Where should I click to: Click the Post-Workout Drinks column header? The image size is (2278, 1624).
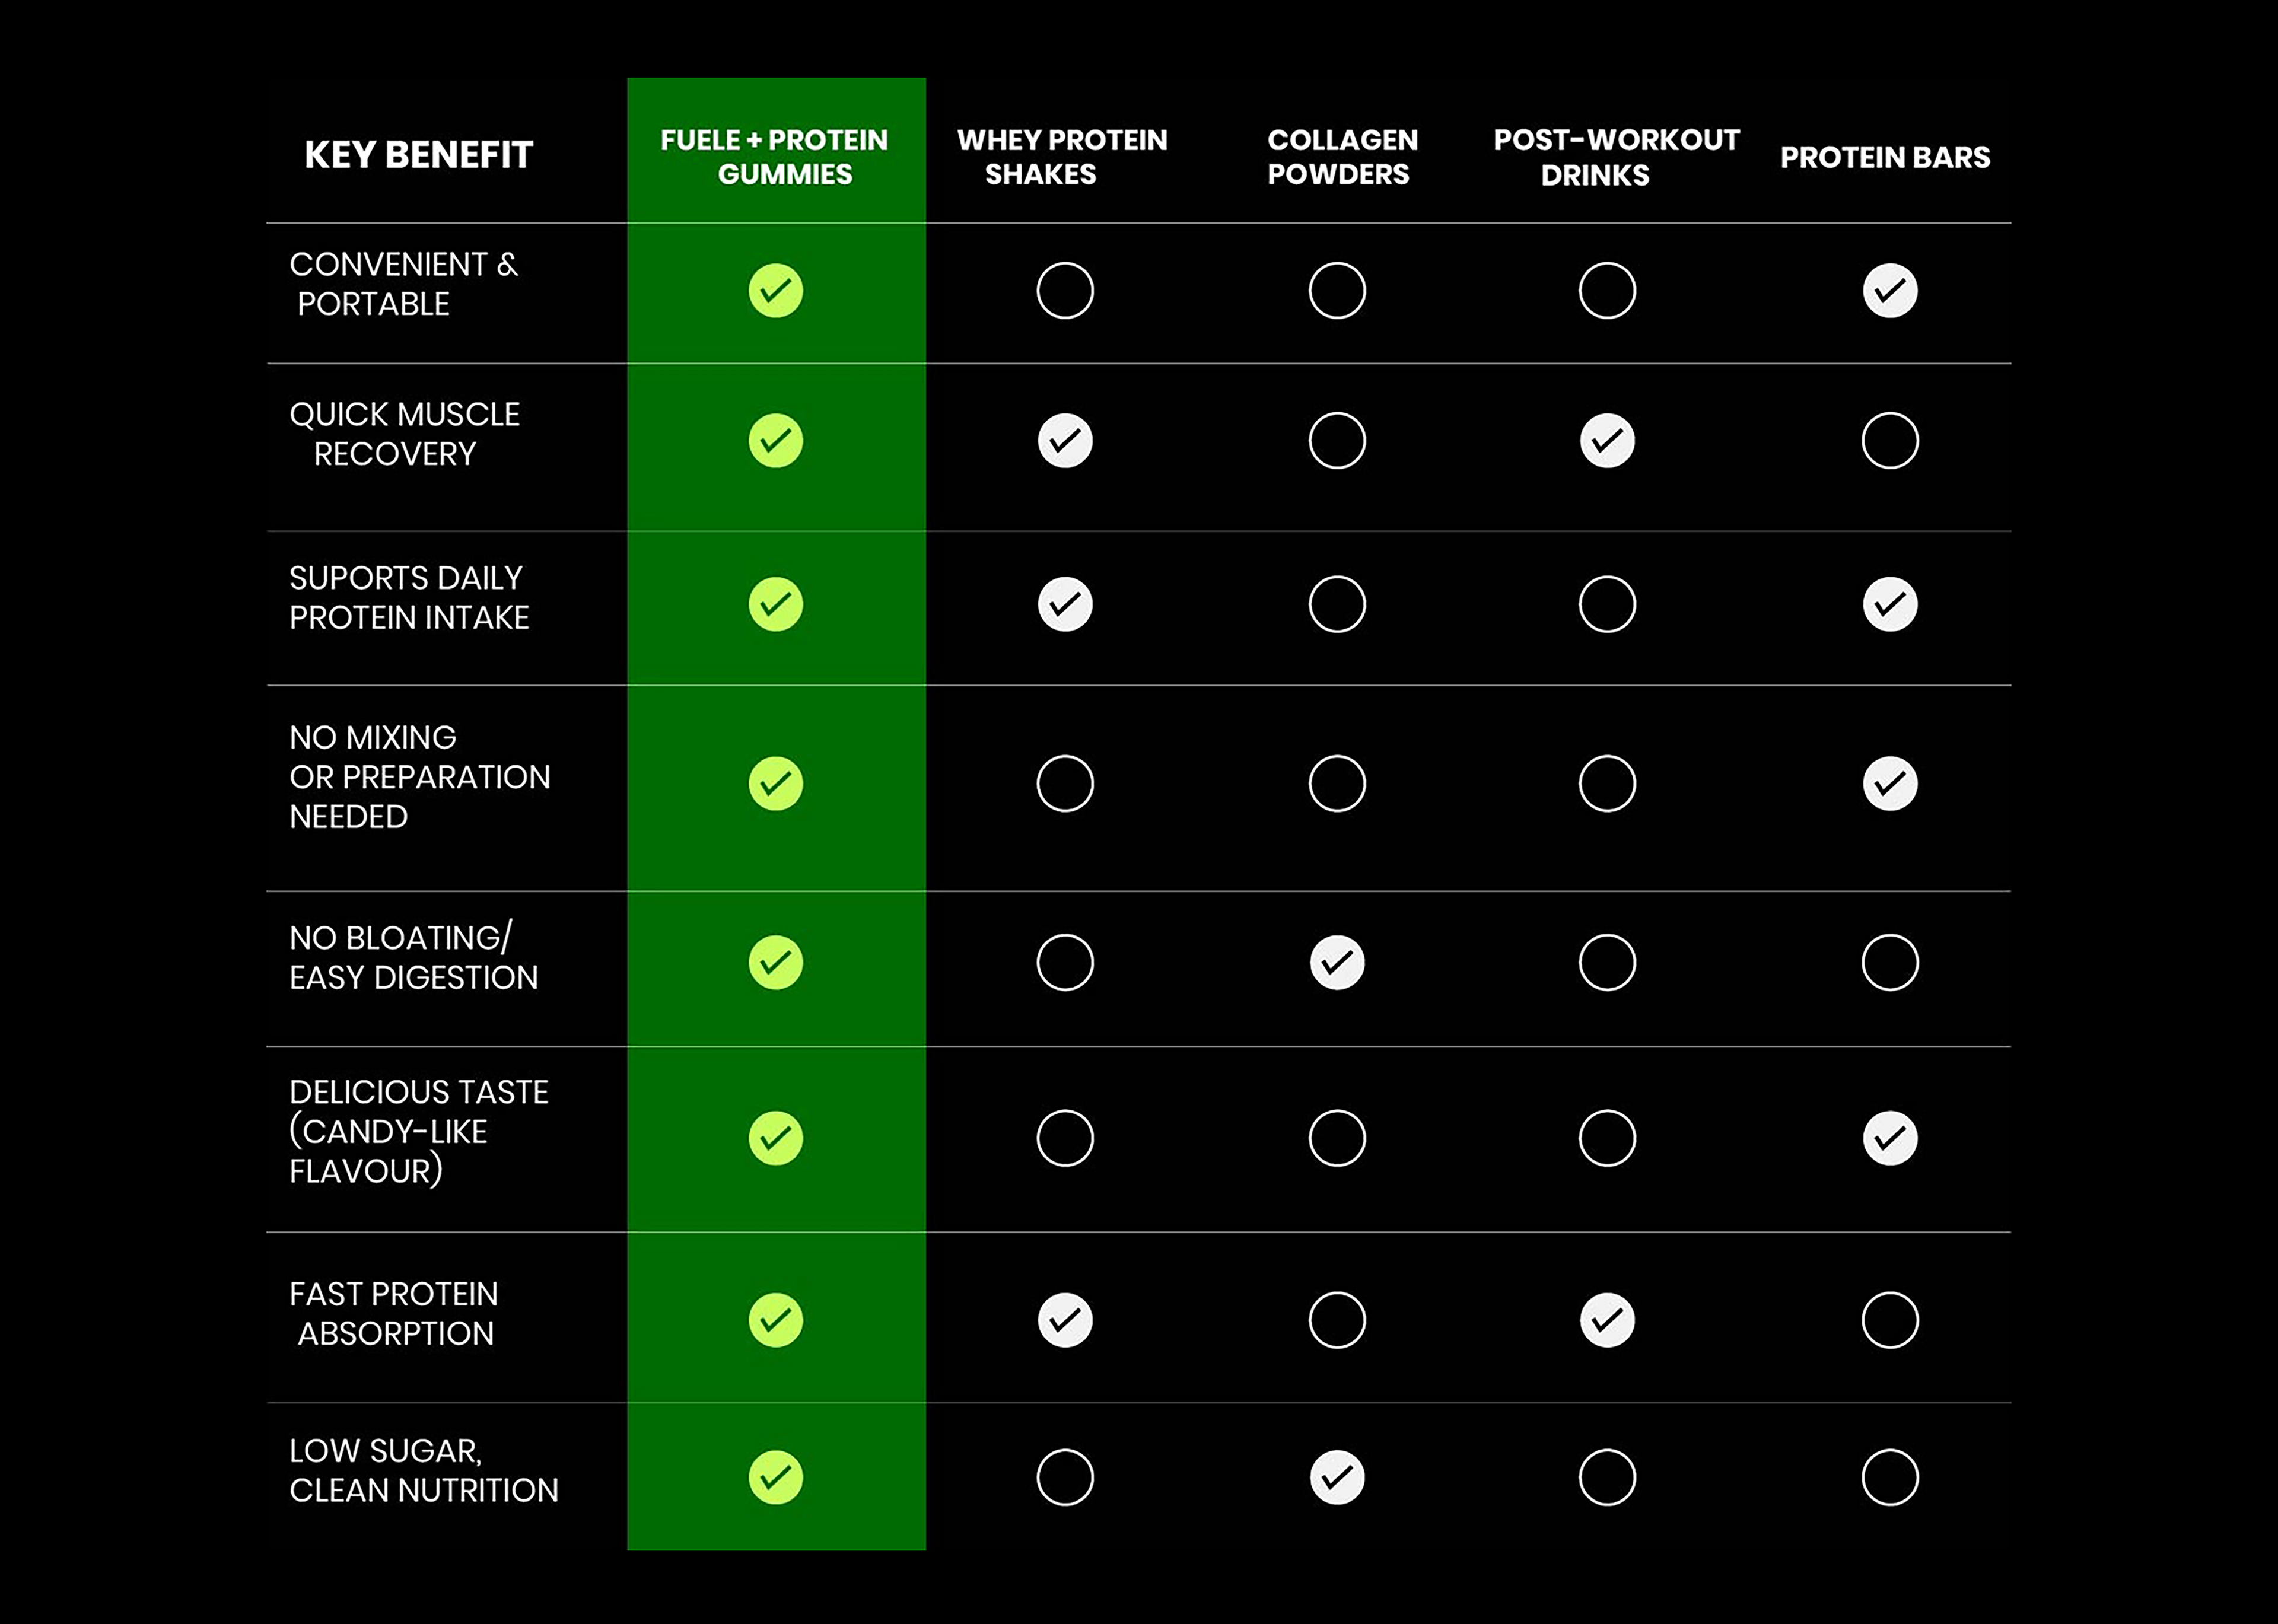(x=1616, y=157)
